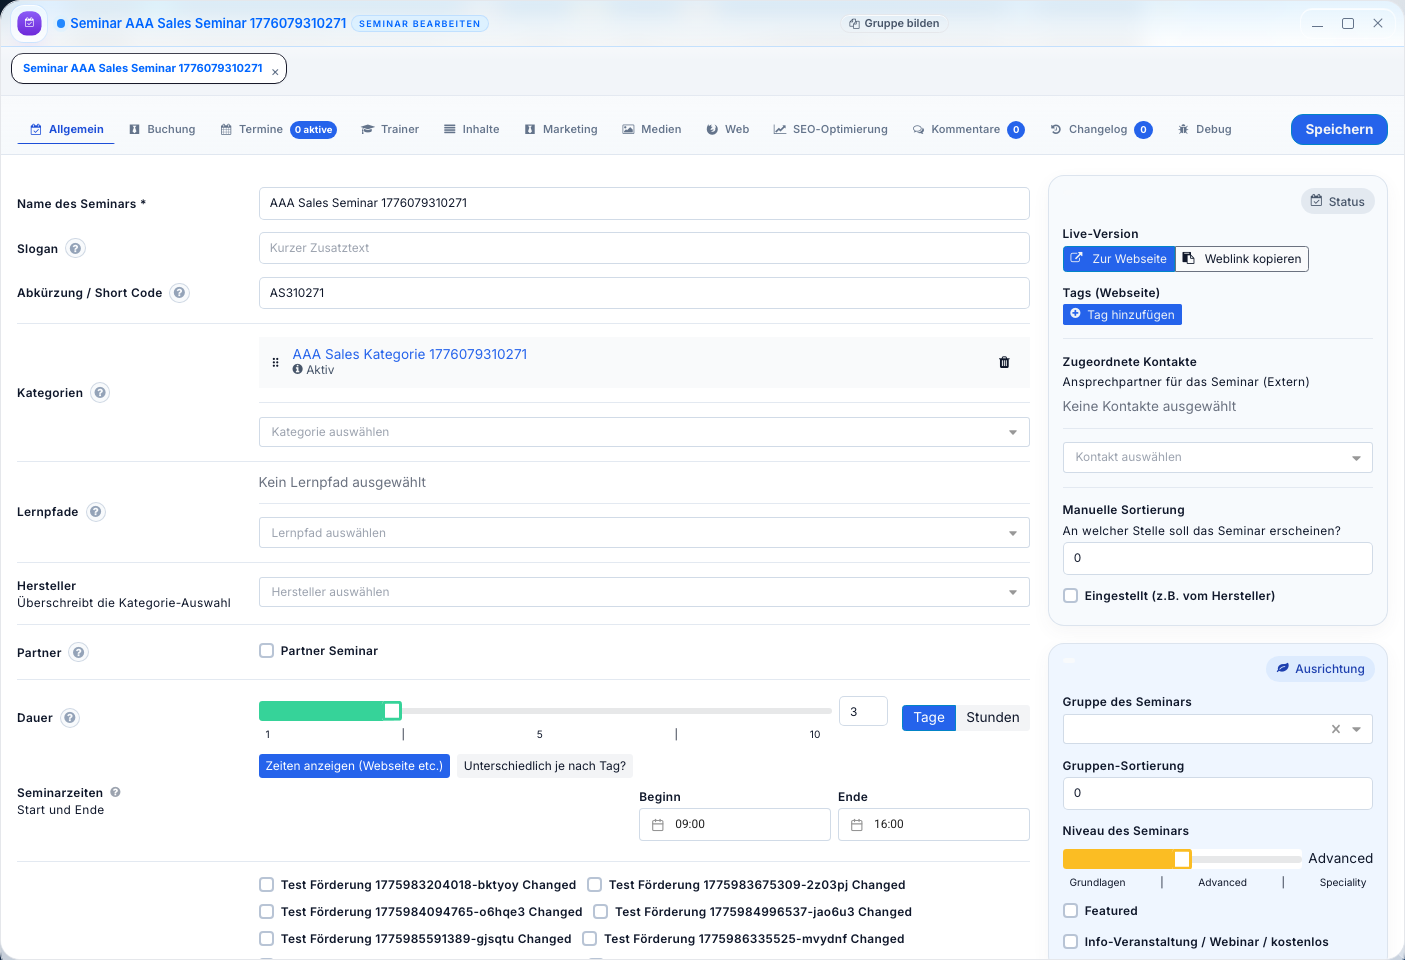Open help icon next to Abkürzung / Short Code

point(179,293)
